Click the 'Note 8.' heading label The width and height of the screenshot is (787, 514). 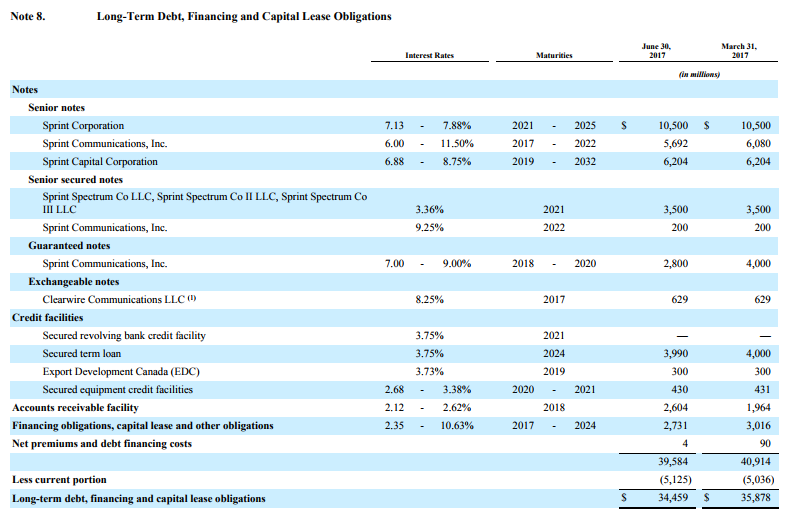[x=28, y=16]
